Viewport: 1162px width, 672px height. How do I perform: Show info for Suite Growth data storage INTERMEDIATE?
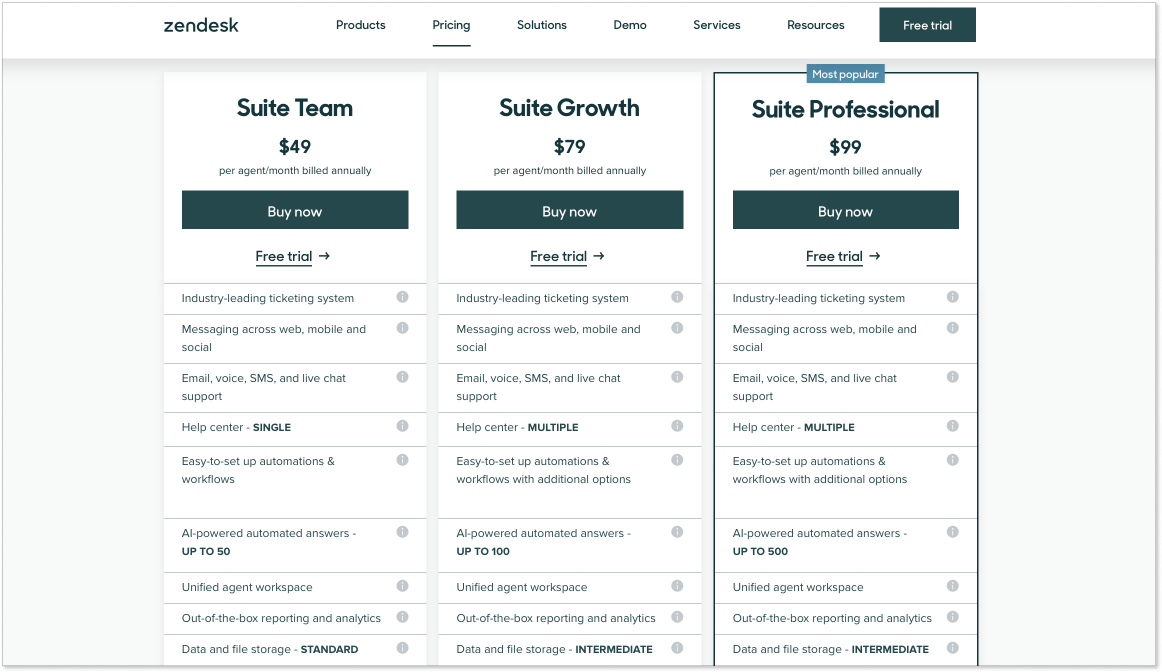click(677, 648)
